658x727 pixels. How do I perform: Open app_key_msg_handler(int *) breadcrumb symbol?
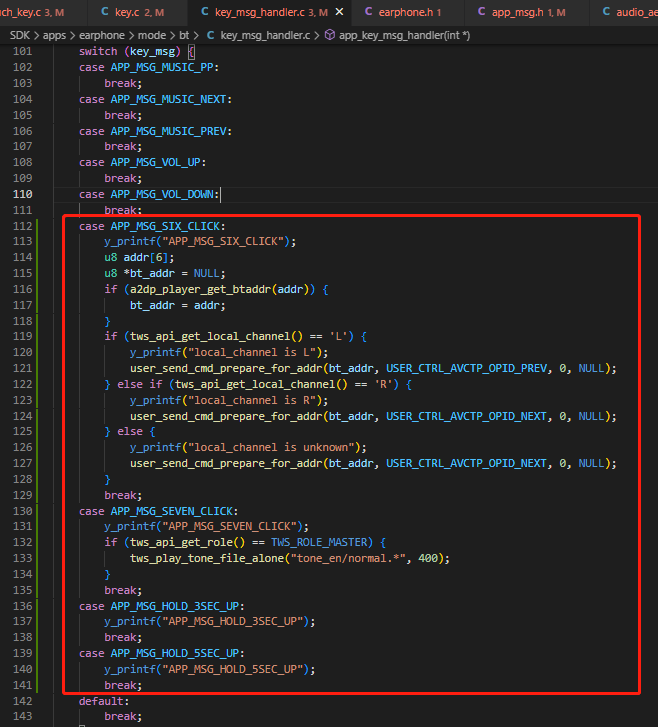[404, 35]
